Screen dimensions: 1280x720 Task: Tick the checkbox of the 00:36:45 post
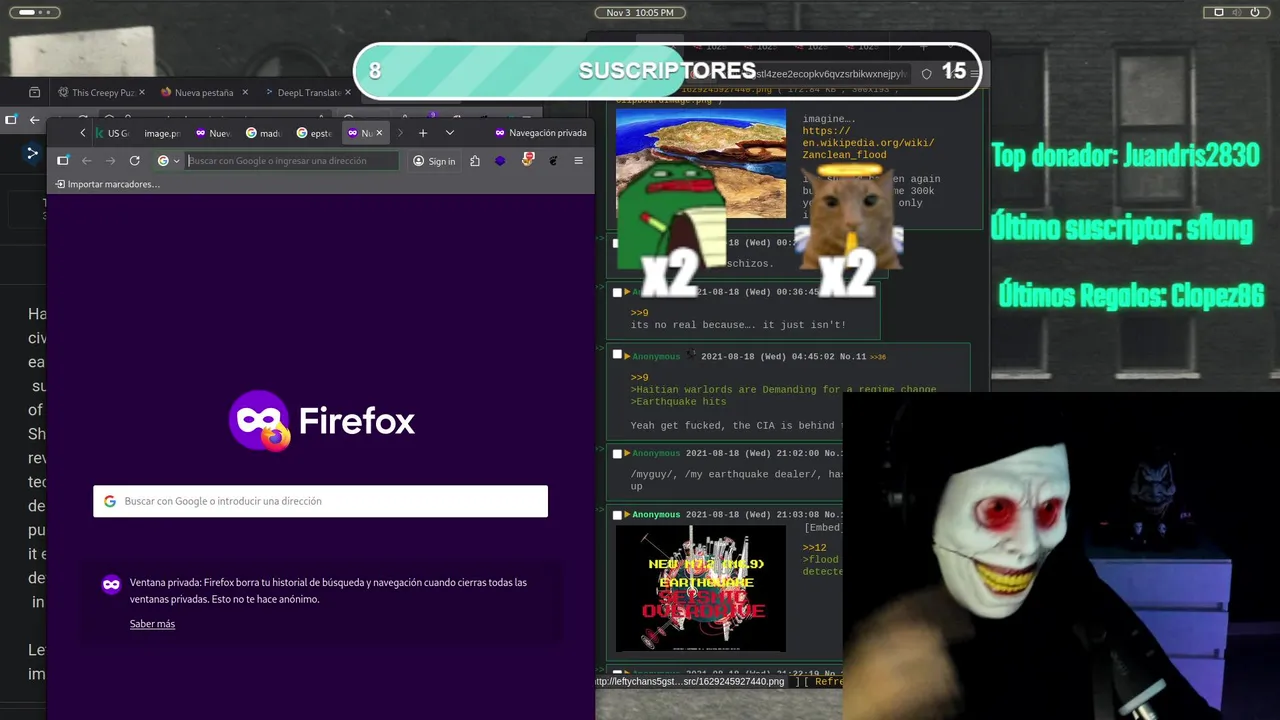[617, 292]
